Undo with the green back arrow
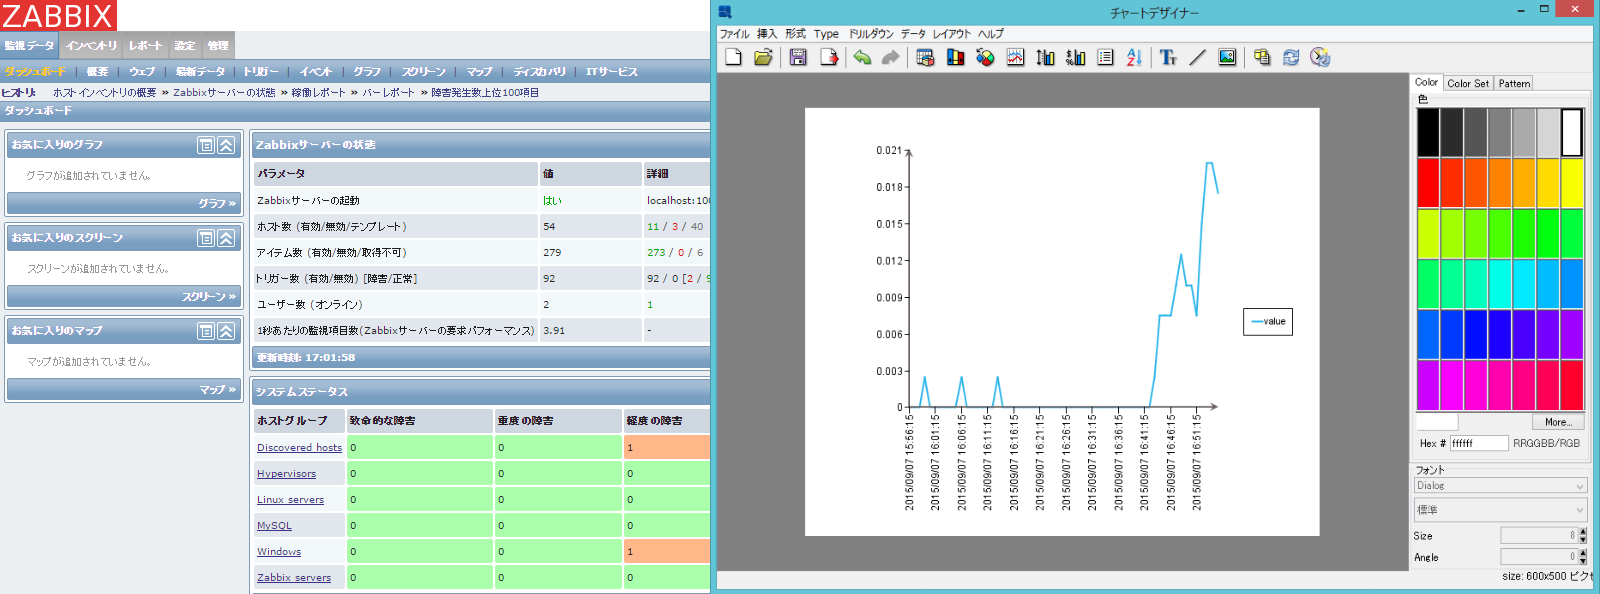This screenshot has width=1600, height=594. (862, 57)
